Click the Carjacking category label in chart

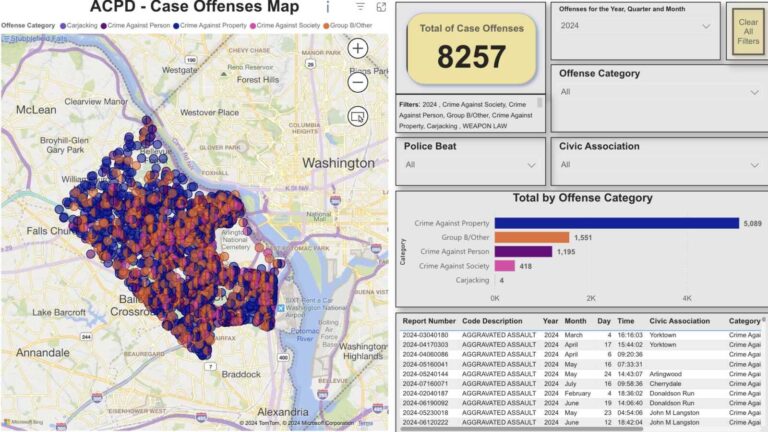(472, 280)
